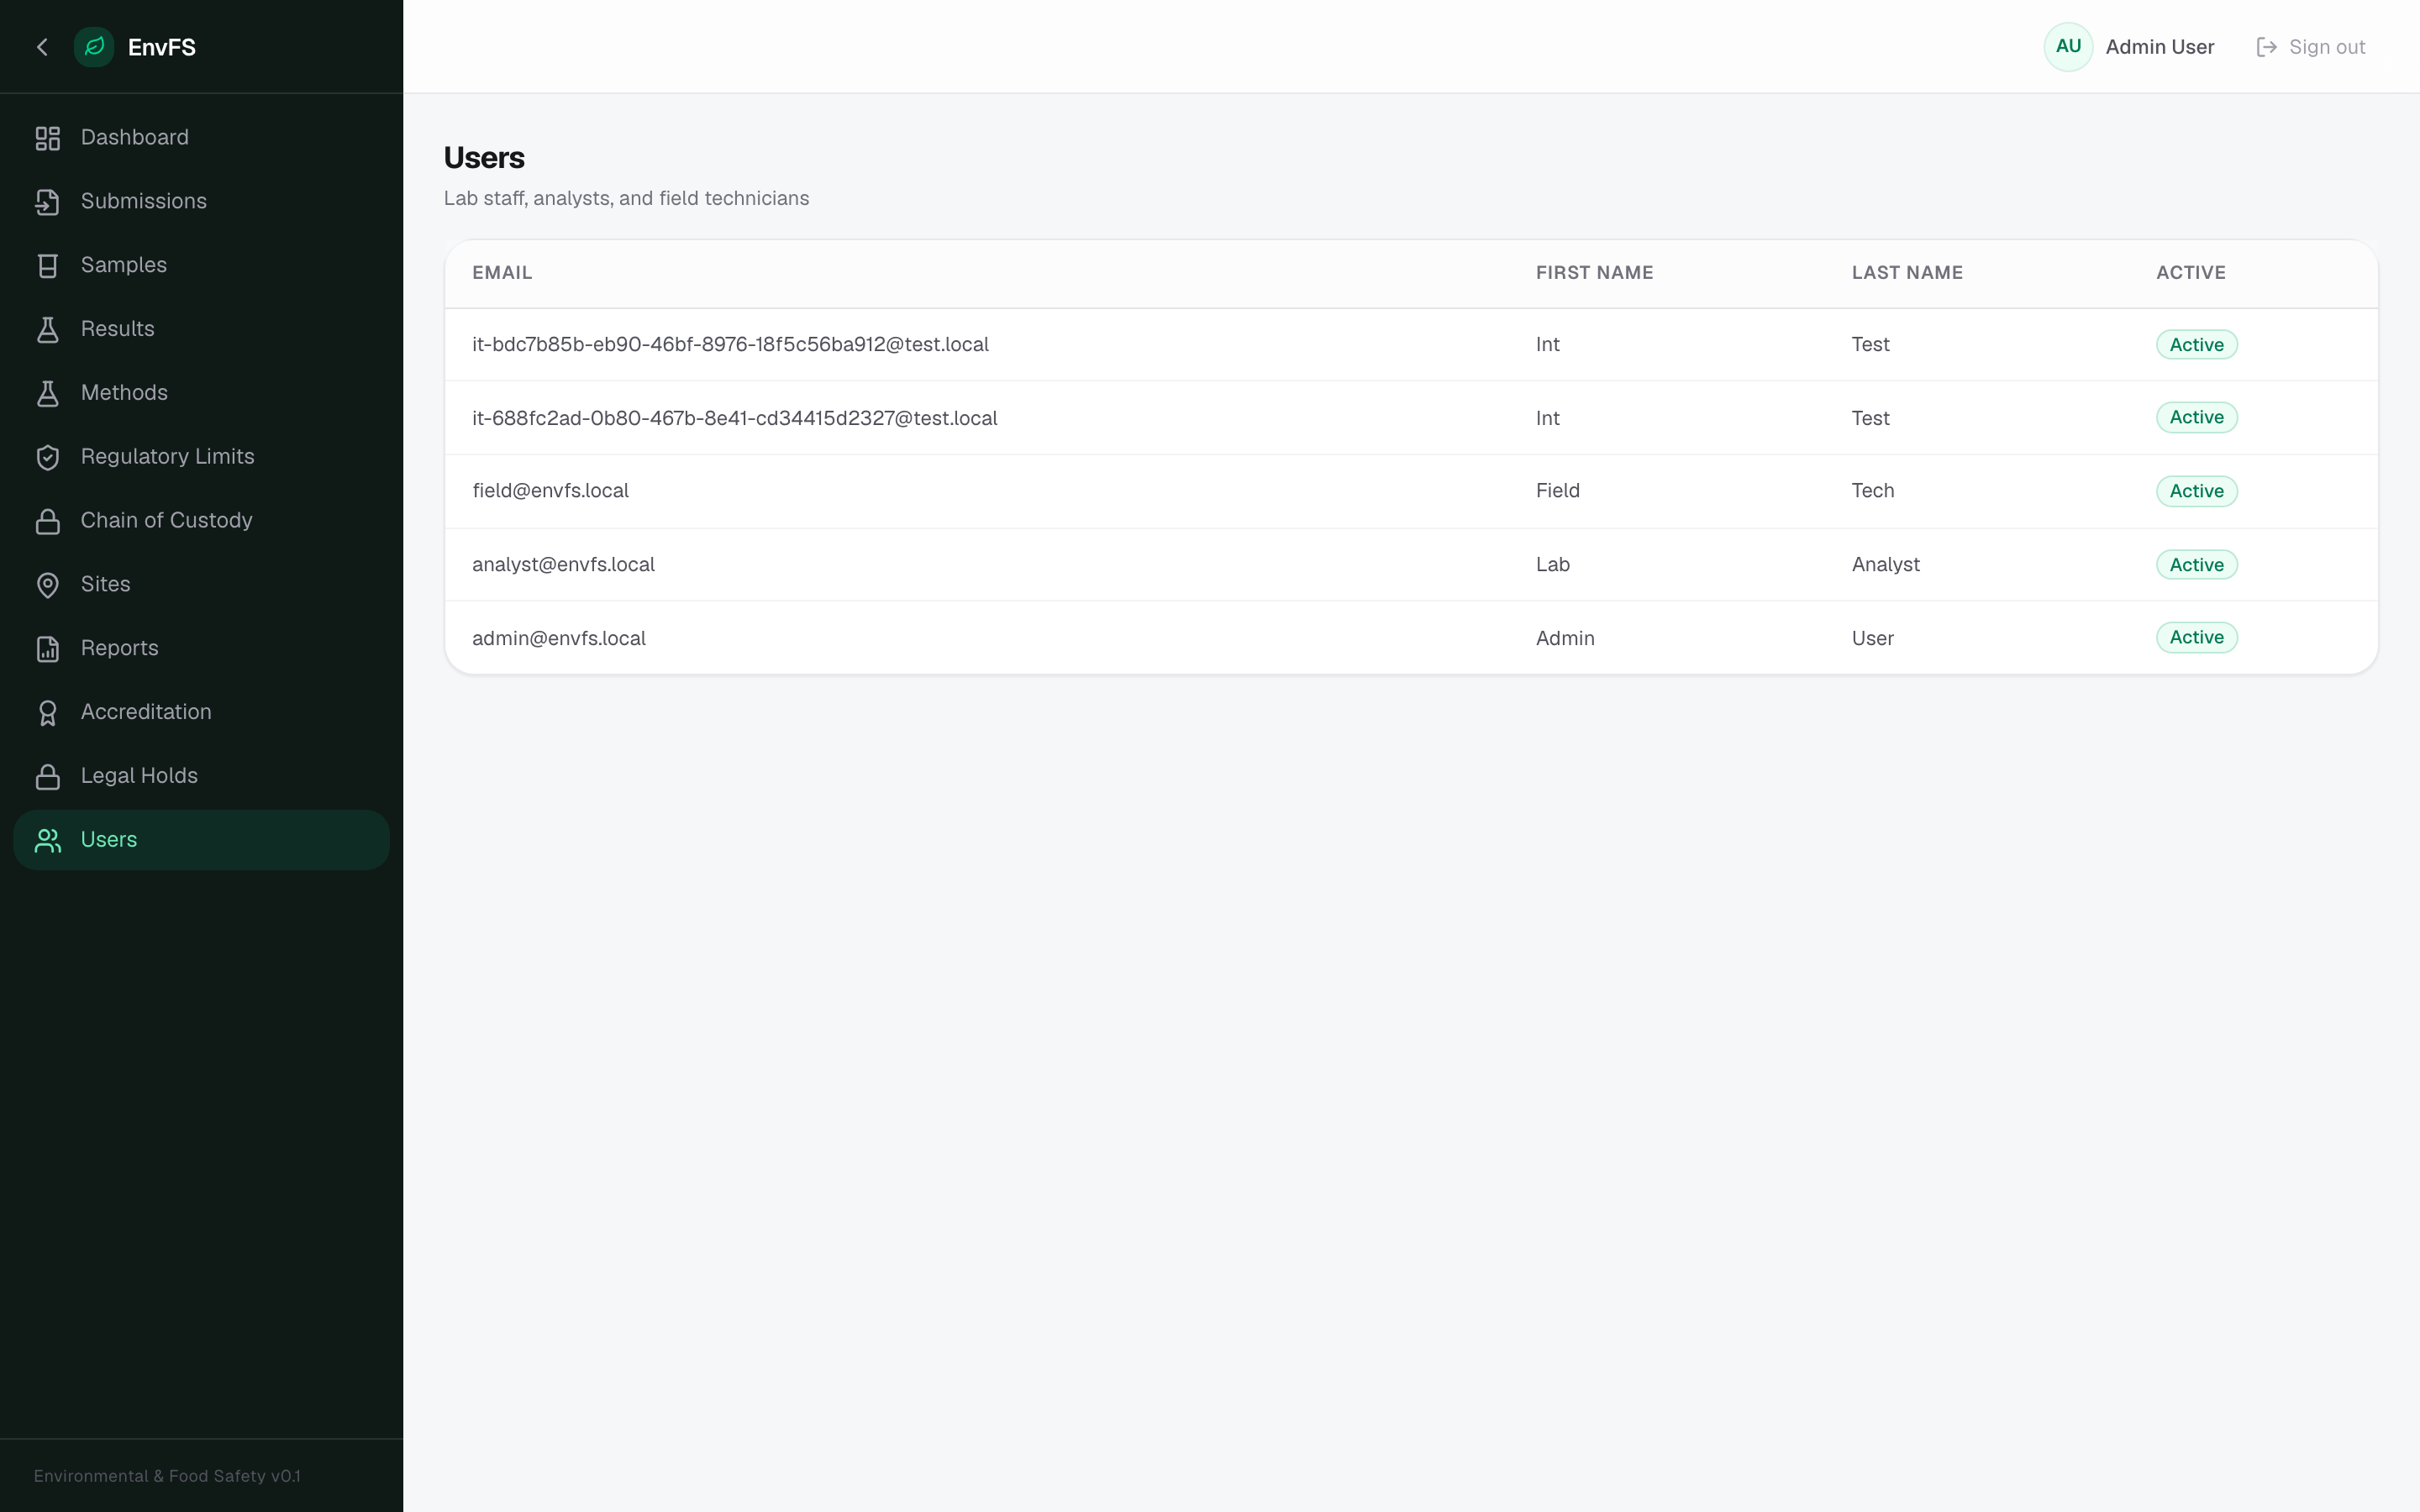Click the AU avatar badge
The height and width of the screenshot is (1512, 2420).
(x=2068, y=47)
